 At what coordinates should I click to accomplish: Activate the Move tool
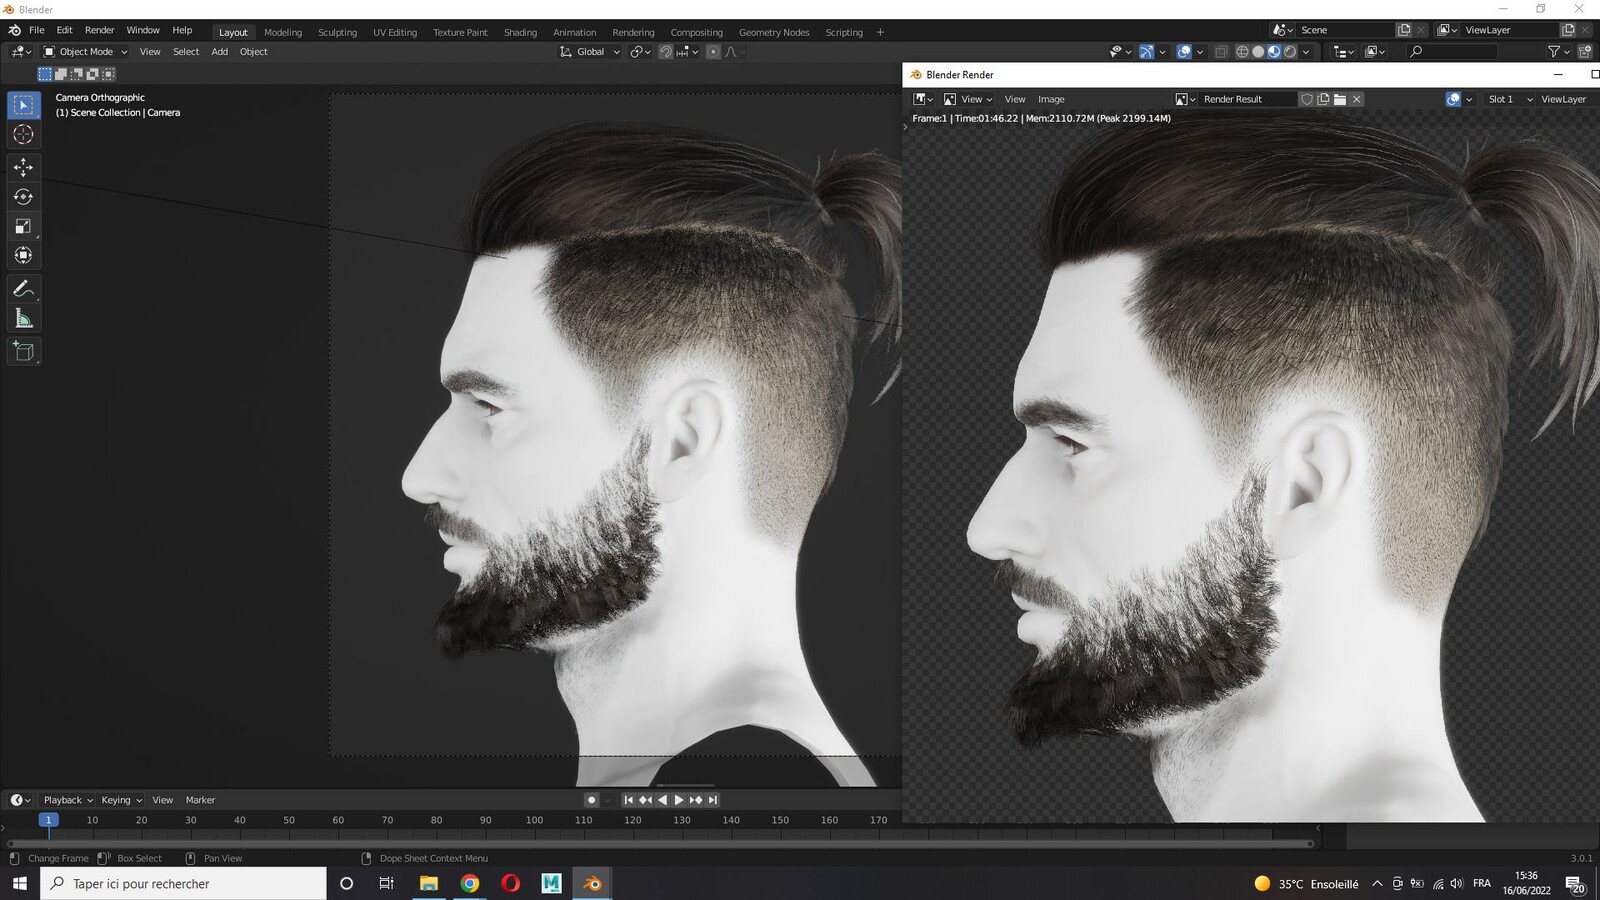(23, 167)
